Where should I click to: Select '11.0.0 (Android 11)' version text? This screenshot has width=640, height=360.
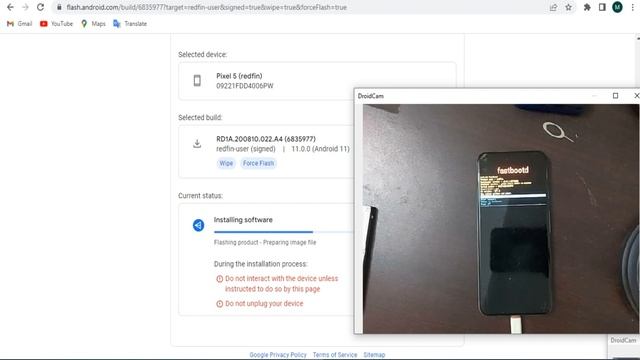coord(320,149)
